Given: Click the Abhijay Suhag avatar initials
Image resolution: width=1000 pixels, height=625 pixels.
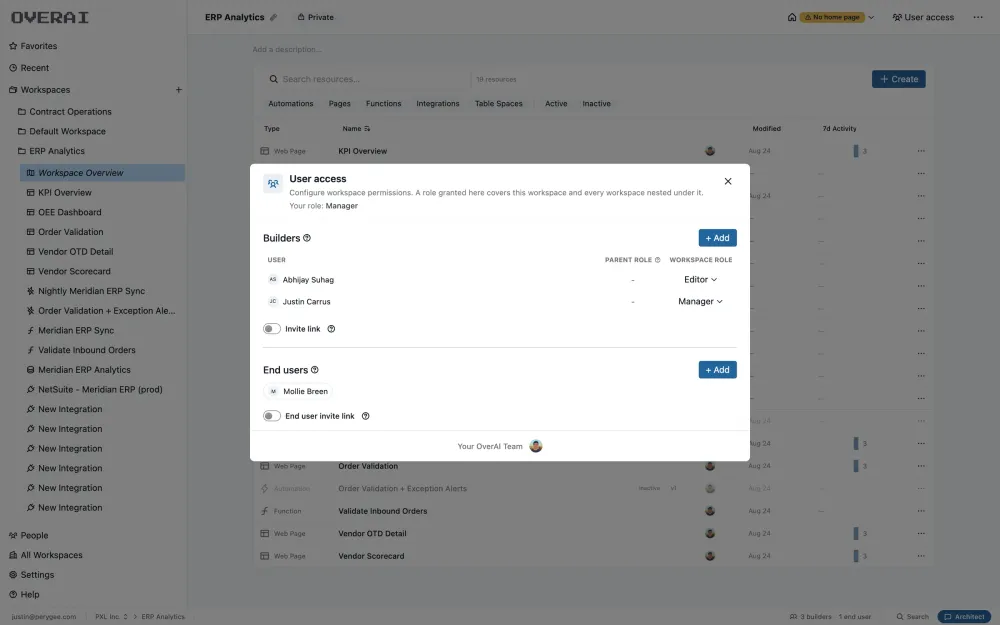Looking at the screenshot, I should click(x=273, y=279).
